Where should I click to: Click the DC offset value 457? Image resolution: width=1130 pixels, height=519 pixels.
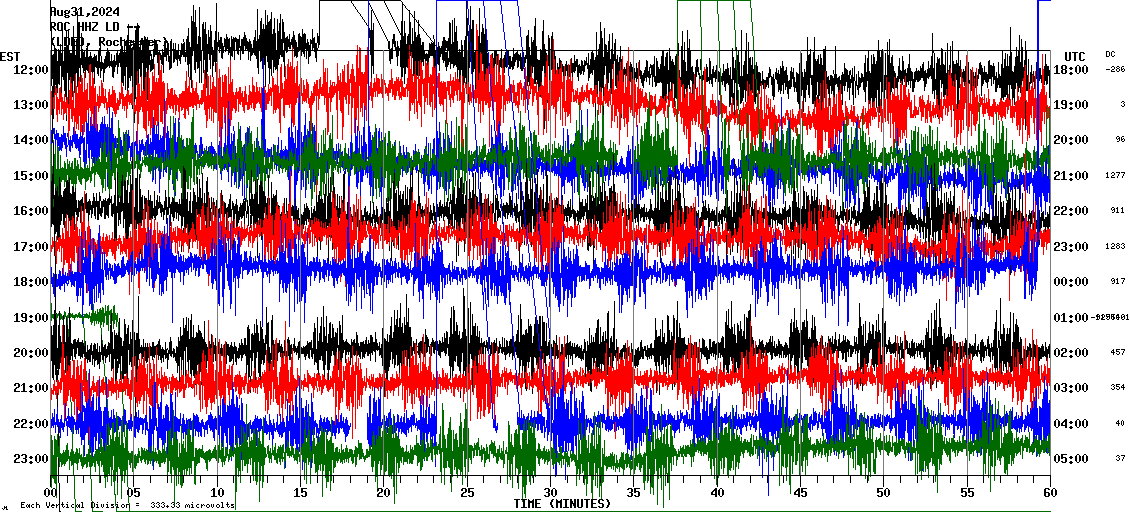coord(1117,353)
